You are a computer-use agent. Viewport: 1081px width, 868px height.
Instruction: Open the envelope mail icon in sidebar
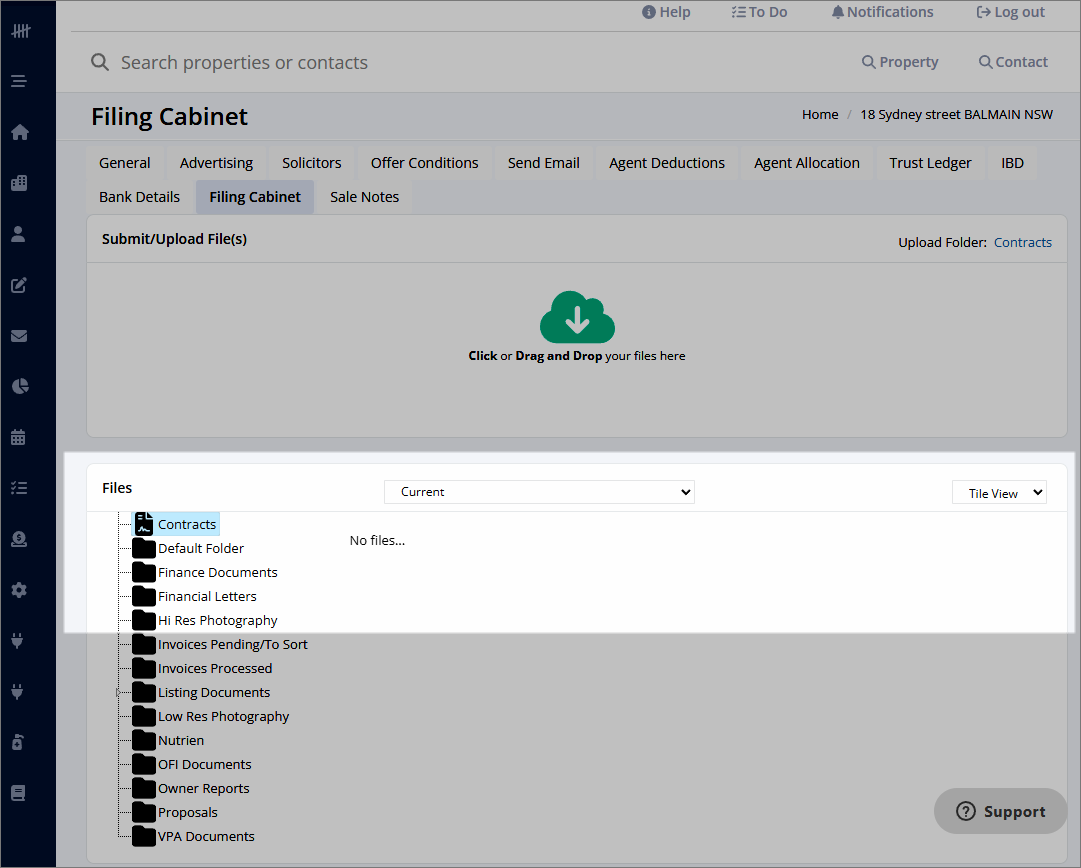point(19,336)
